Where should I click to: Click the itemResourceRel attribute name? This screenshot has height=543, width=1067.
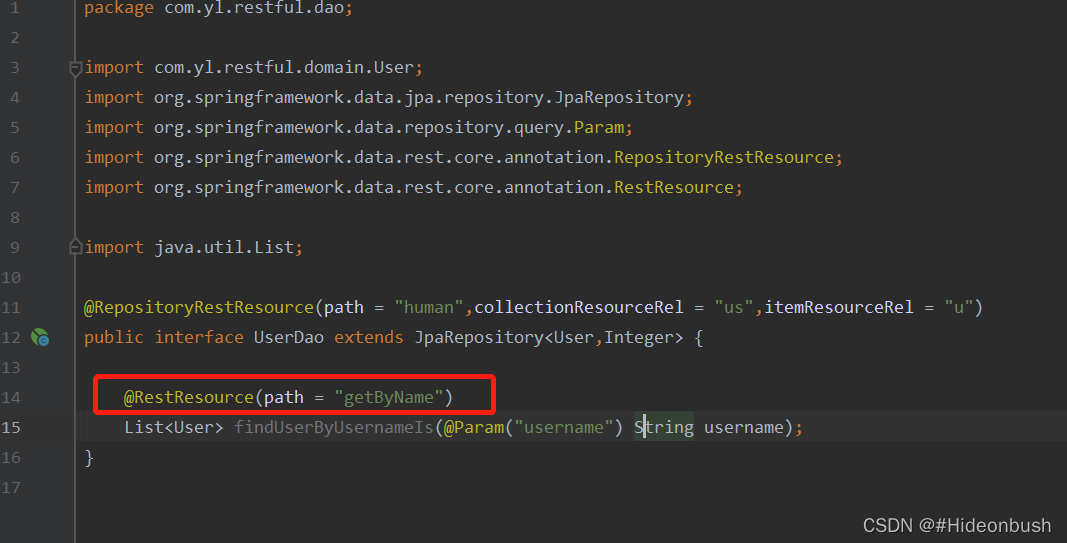(838, 308)
